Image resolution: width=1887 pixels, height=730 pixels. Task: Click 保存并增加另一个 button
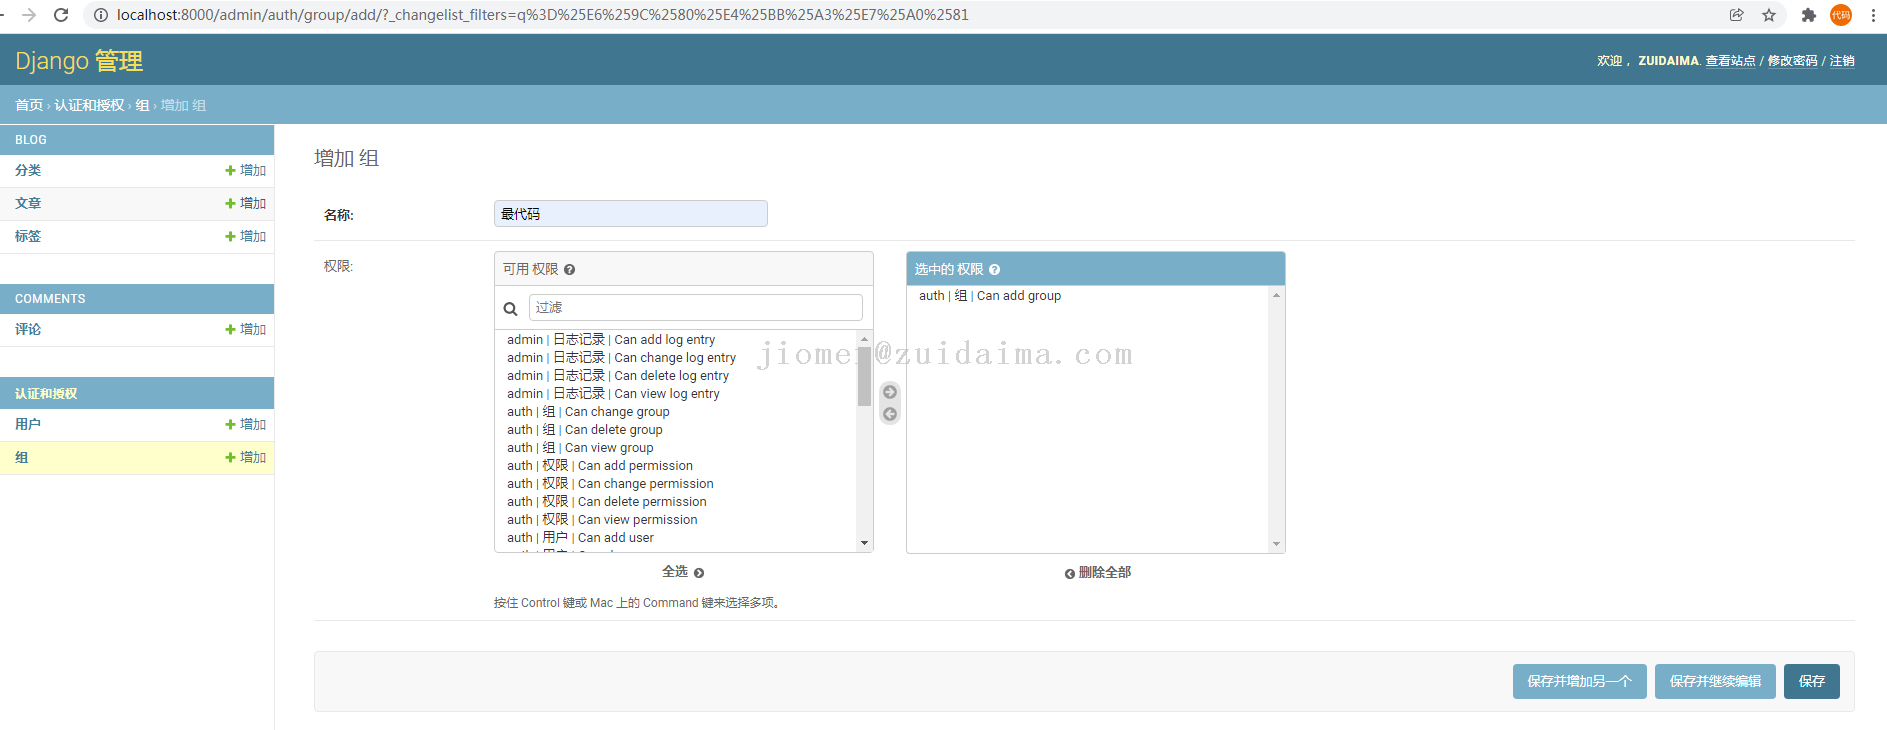1579,681
